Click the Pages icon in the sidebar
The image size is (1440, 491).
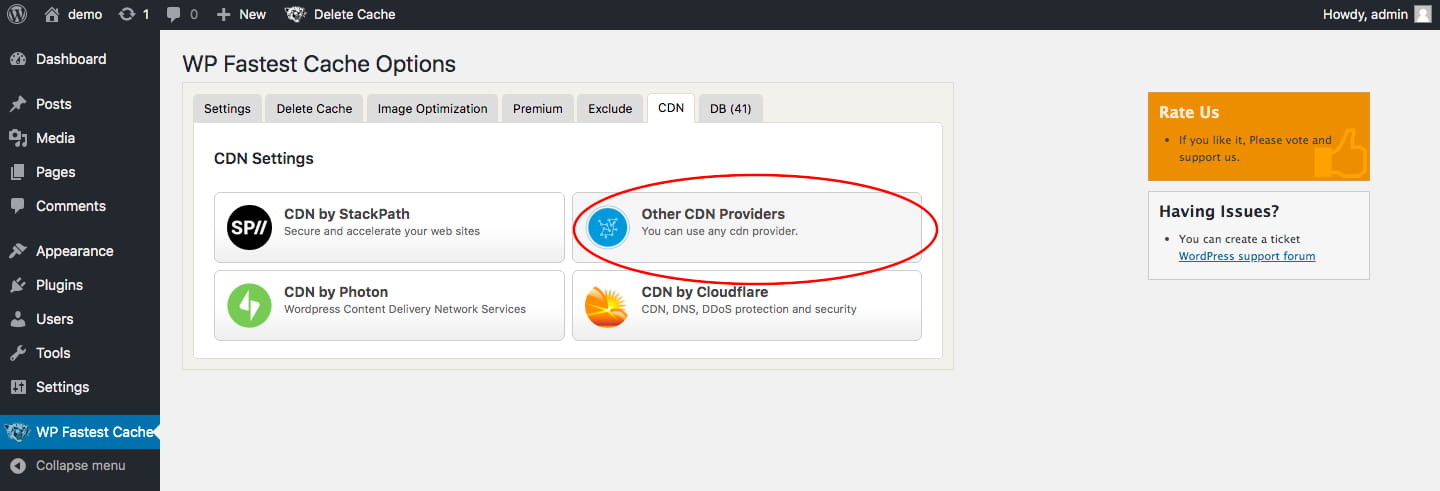17,172
